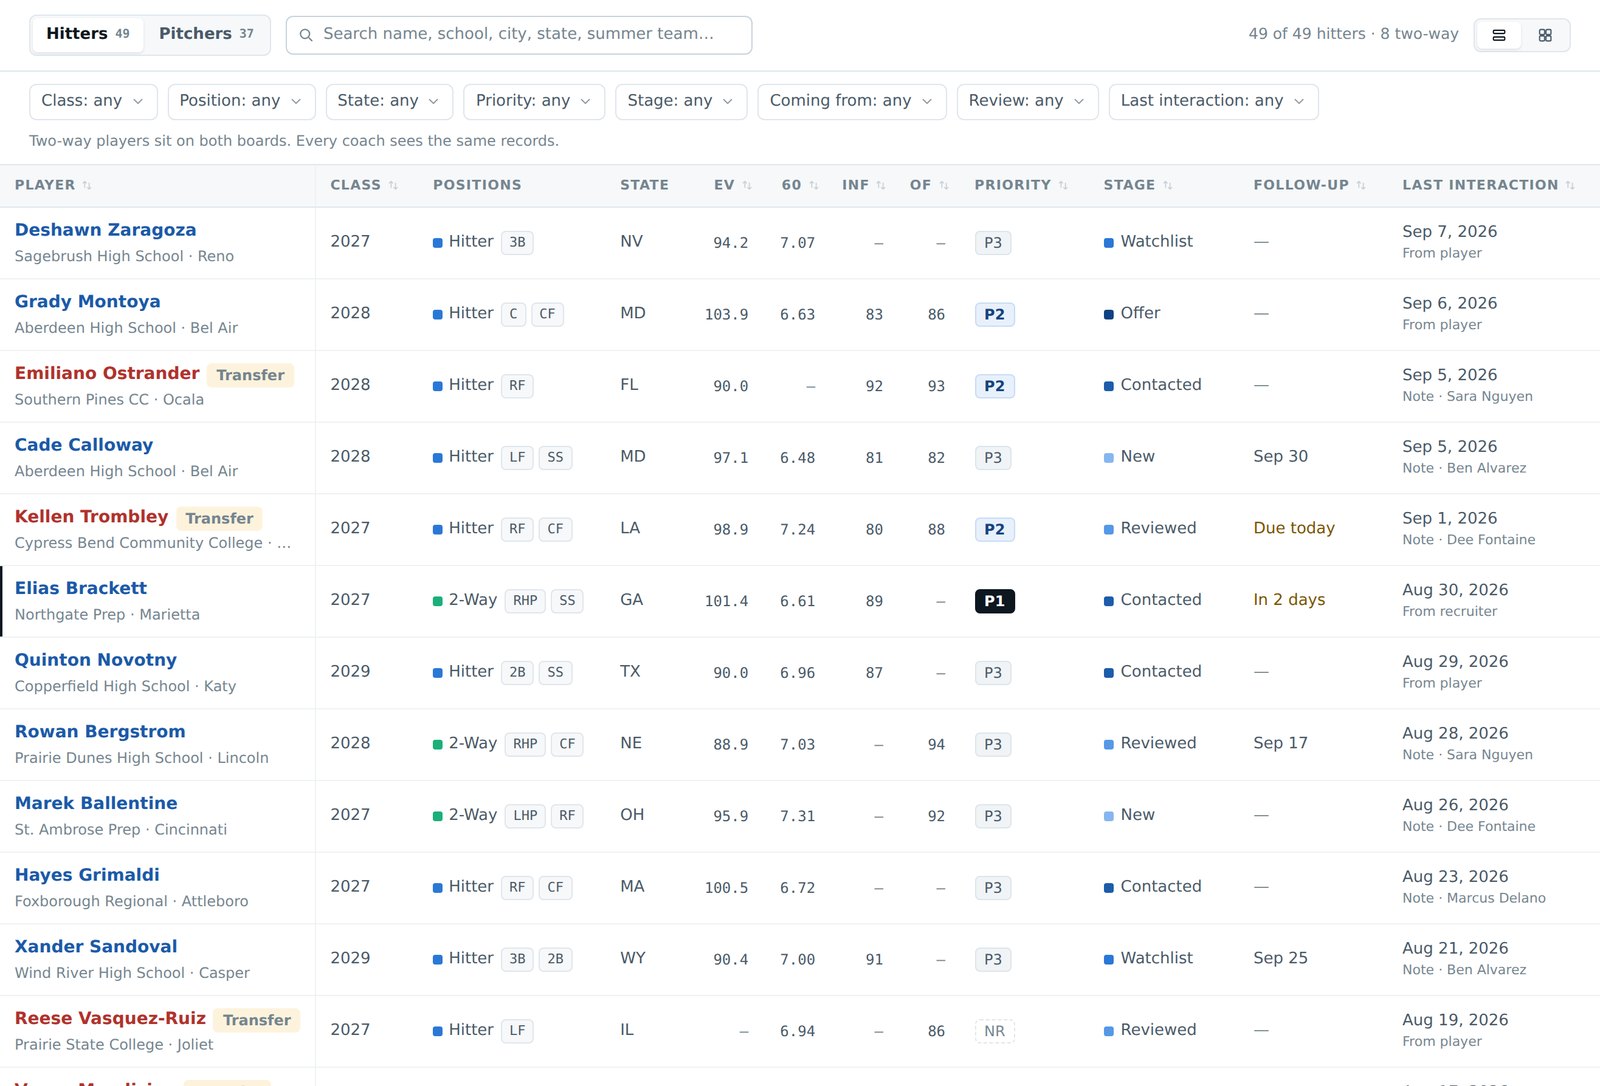
Task: Open Hayes Grimaldi's player profile
Action: click(87, 875)
